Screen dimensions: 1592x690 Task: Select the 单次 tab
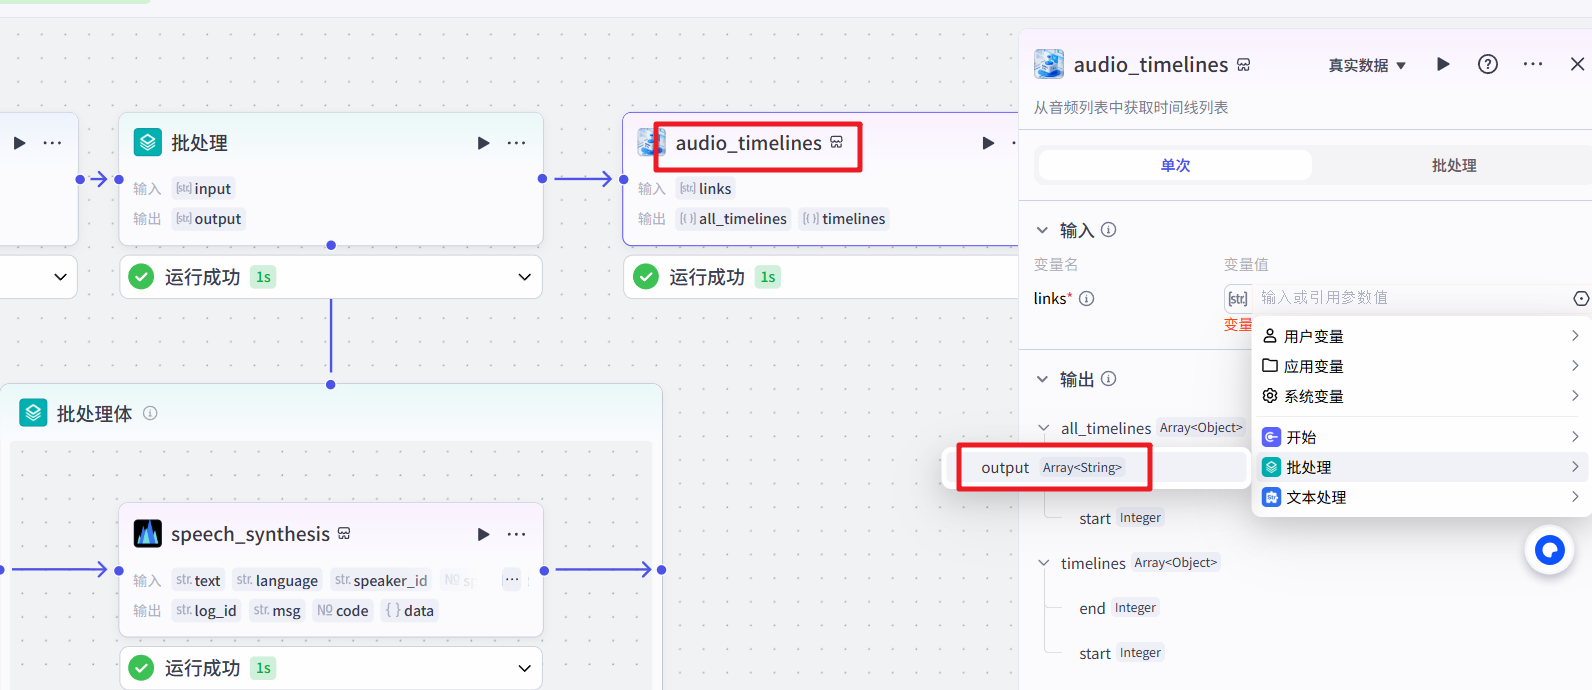[1175, 165]
